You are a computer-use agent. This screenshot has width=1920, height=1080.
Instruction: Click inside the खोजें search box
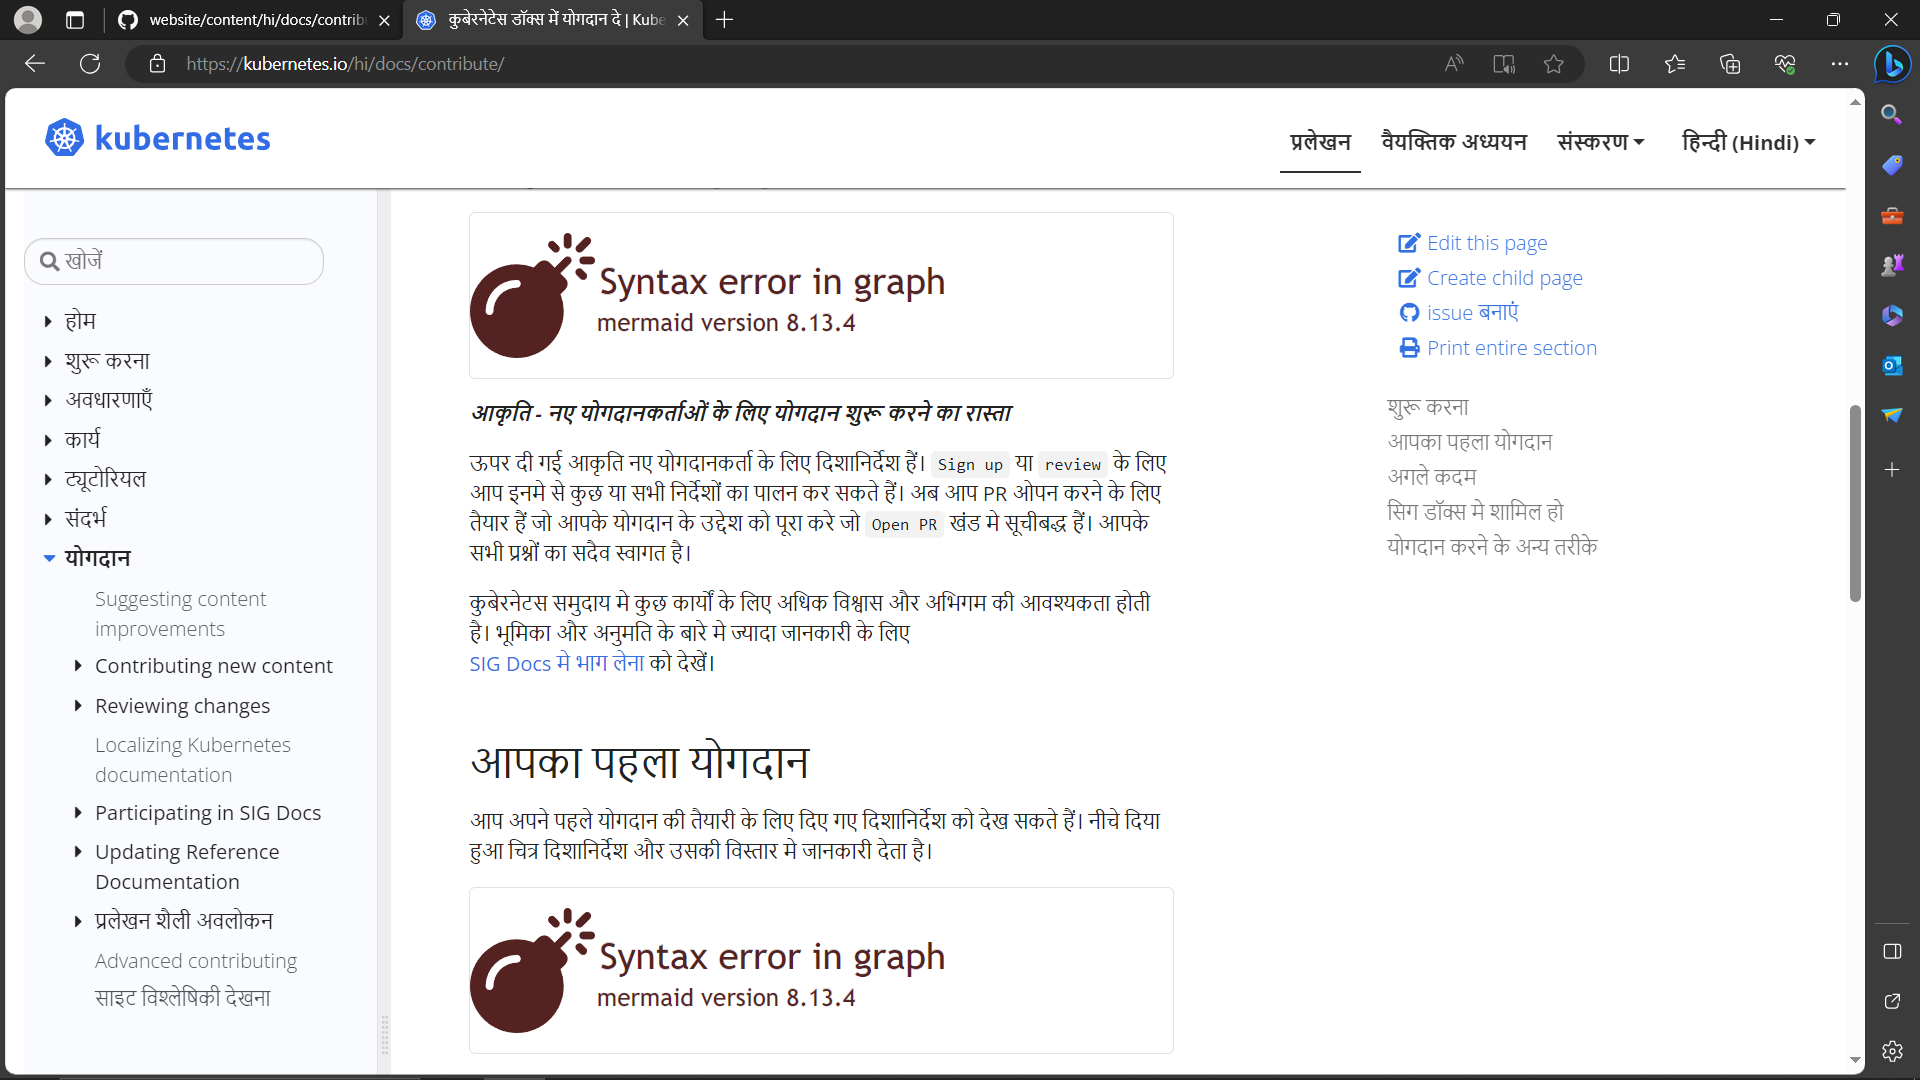click(174, 261)
